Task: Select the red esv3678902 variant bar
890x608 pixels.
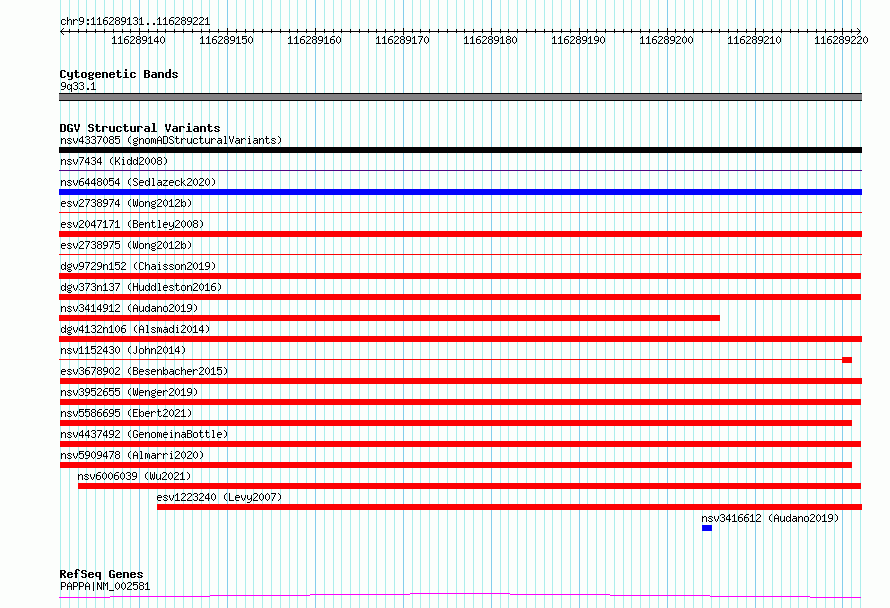Action: pyautogui.click(x=460, y=381)
